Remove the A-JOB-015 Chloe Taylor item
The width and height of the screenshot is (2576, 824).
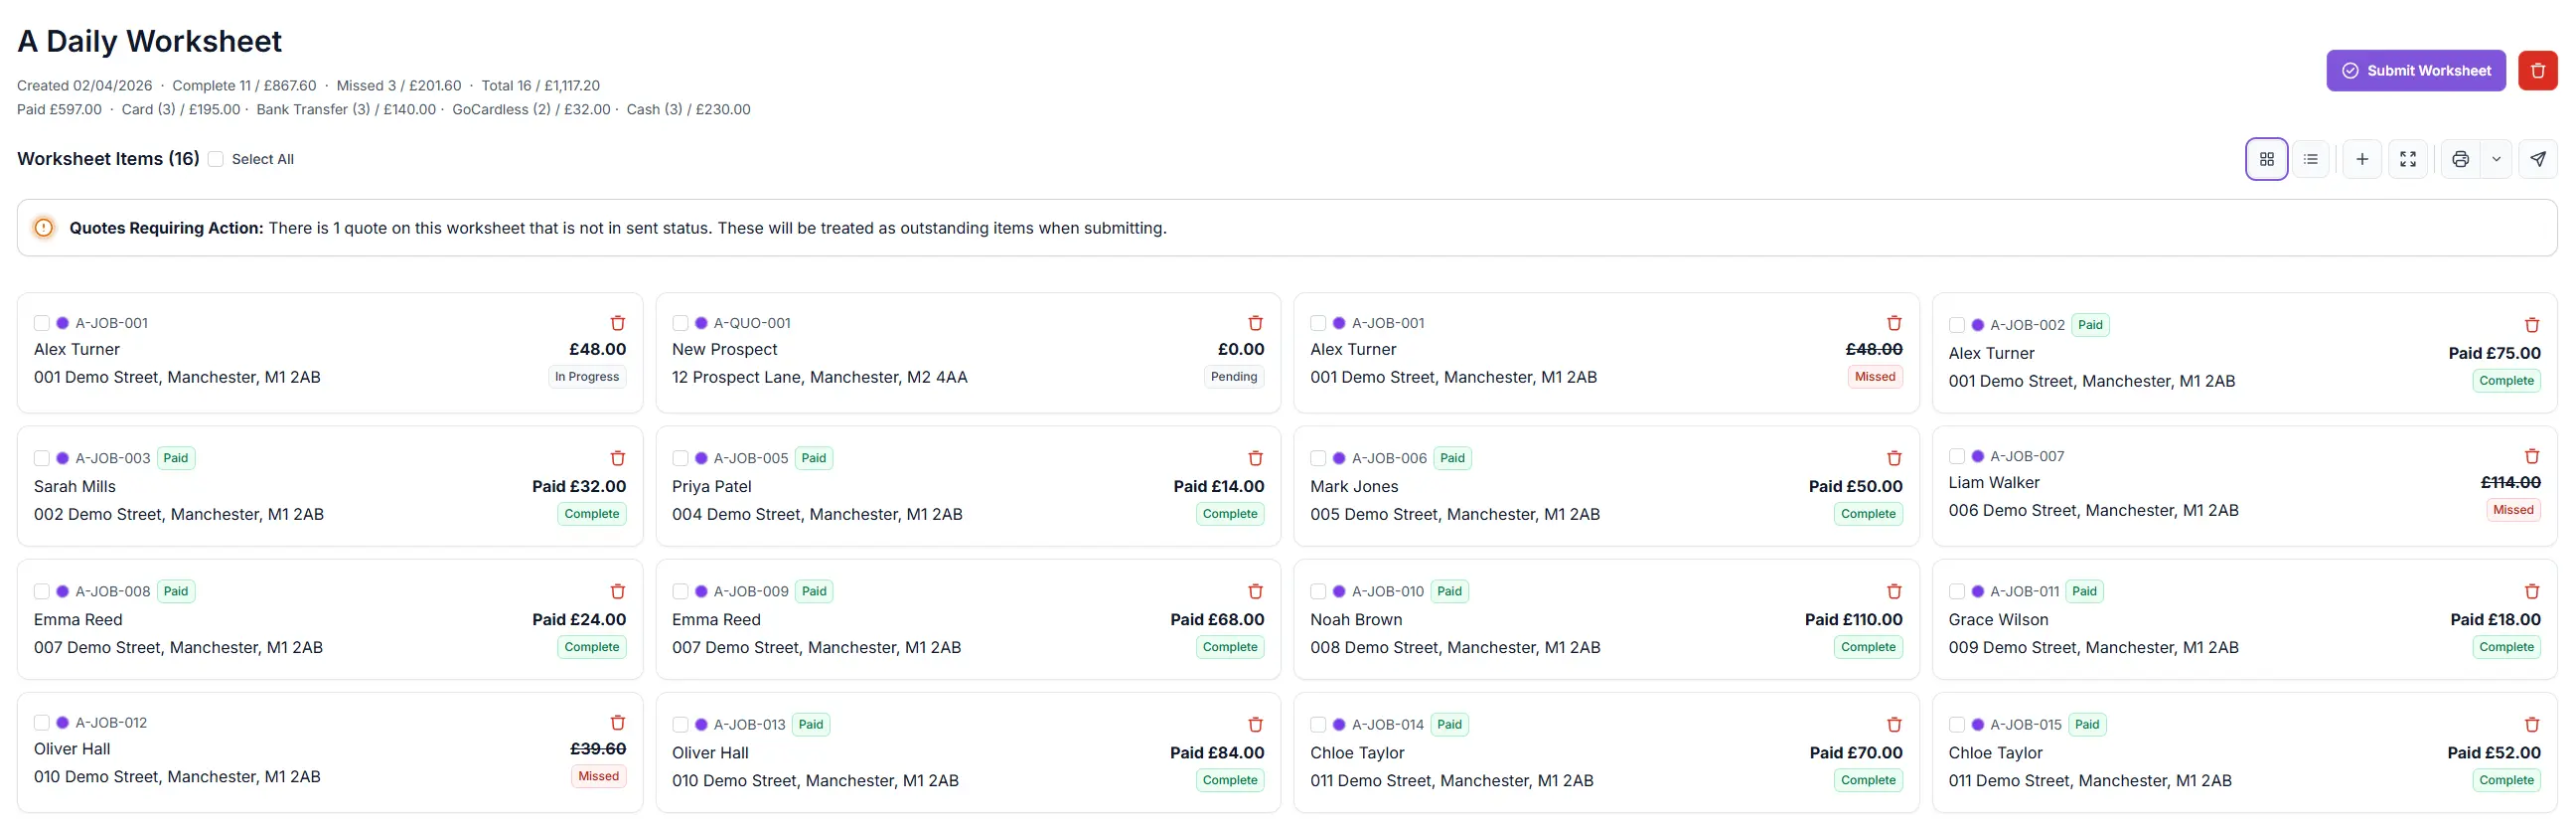tap(2532, 724)
